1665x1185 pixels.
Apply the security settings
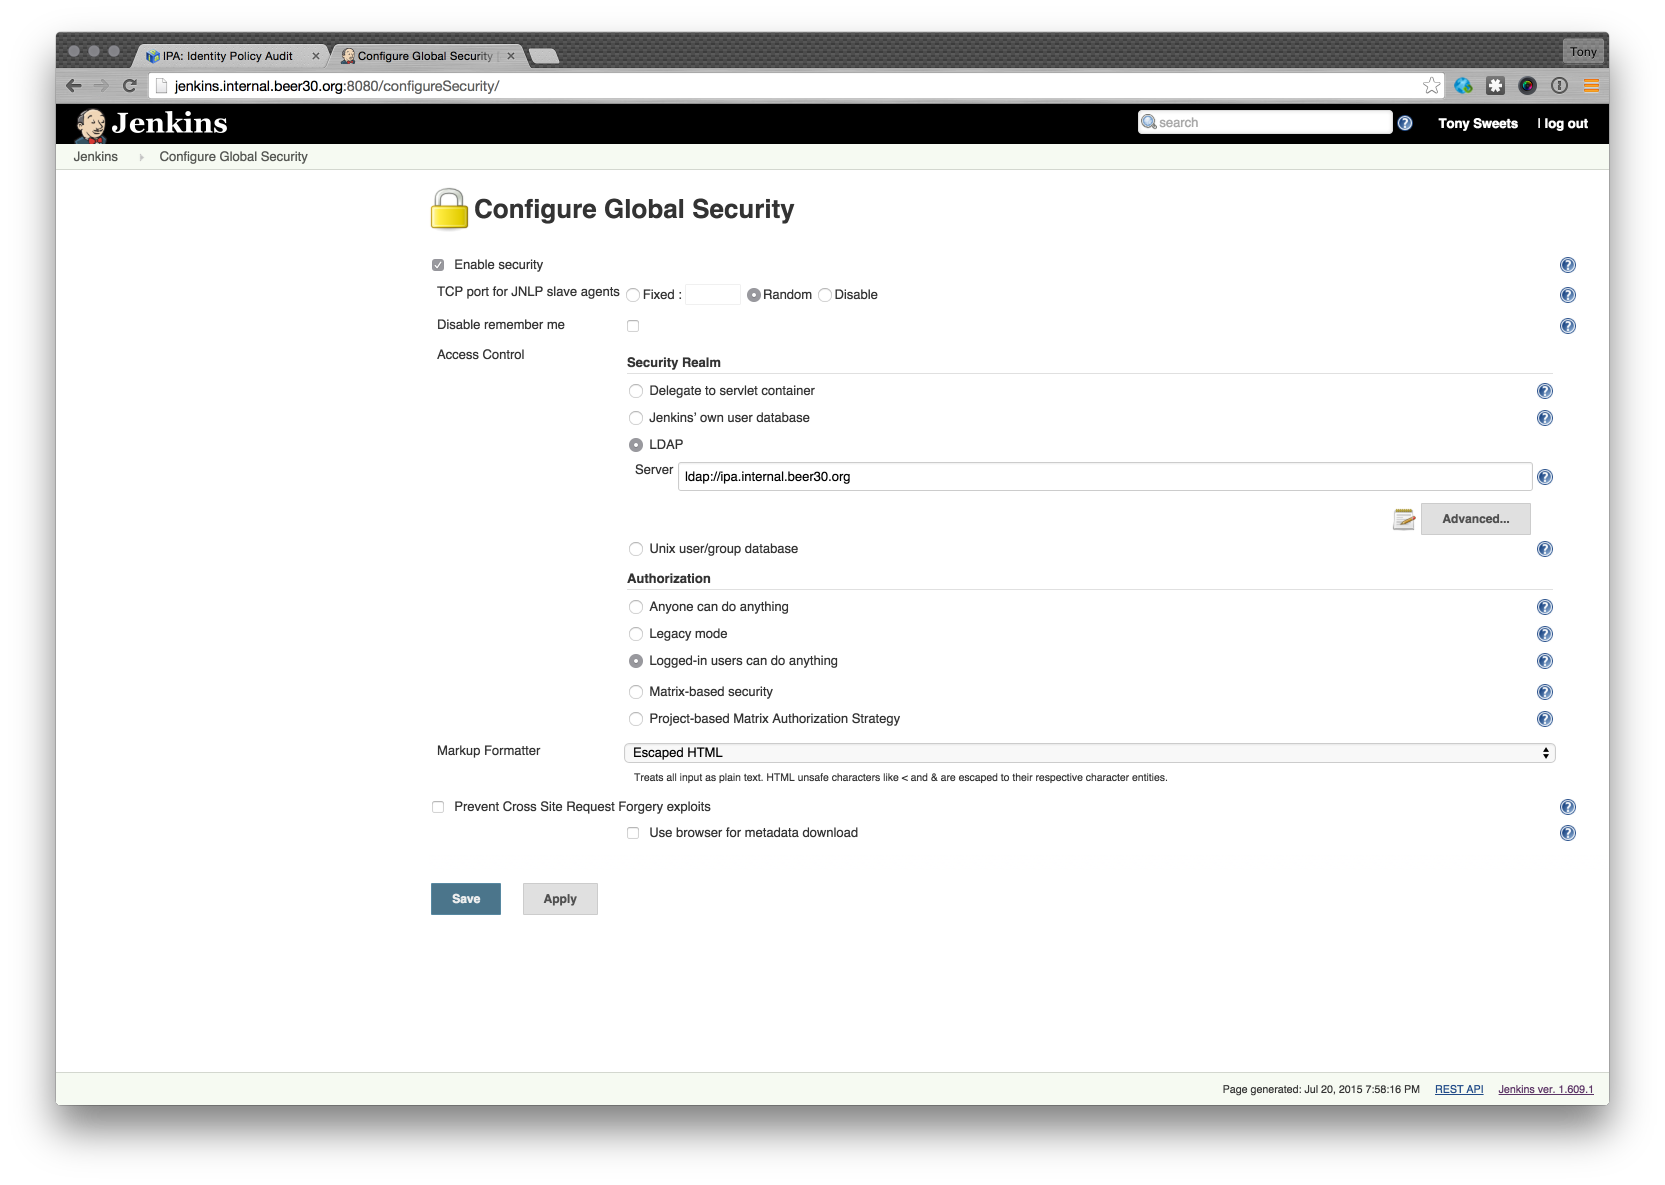click(x=560, y=899)
